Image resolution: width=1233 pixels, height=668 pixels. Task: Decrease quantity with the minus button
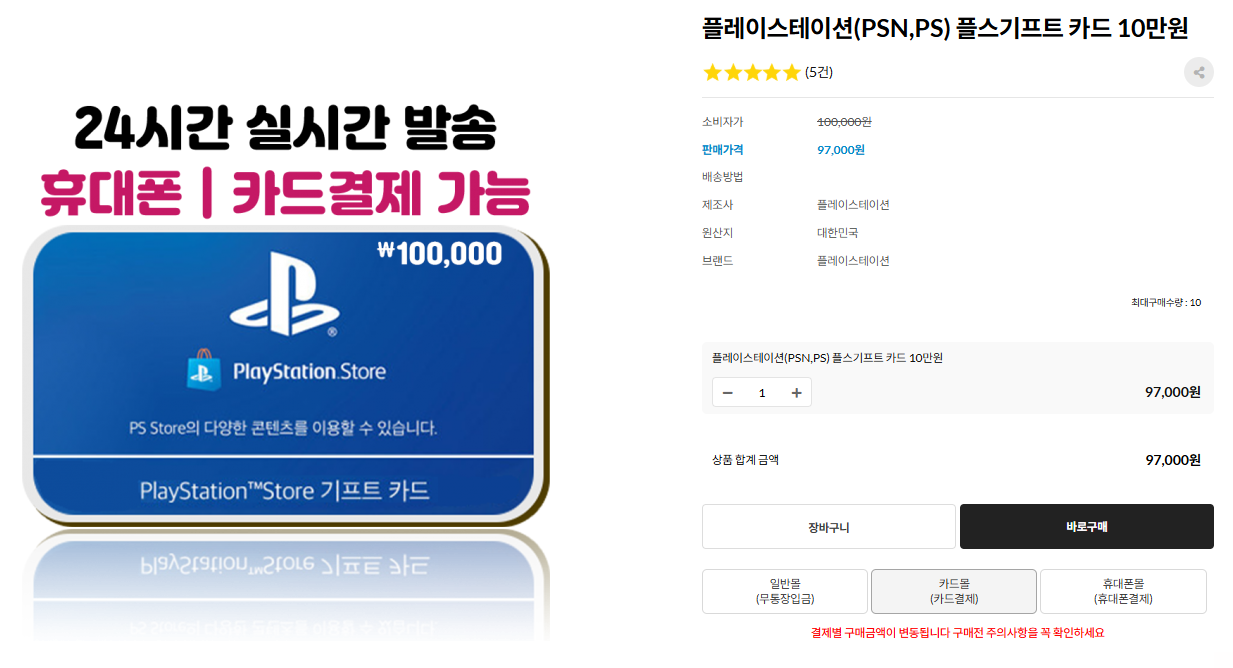[728, 393]
